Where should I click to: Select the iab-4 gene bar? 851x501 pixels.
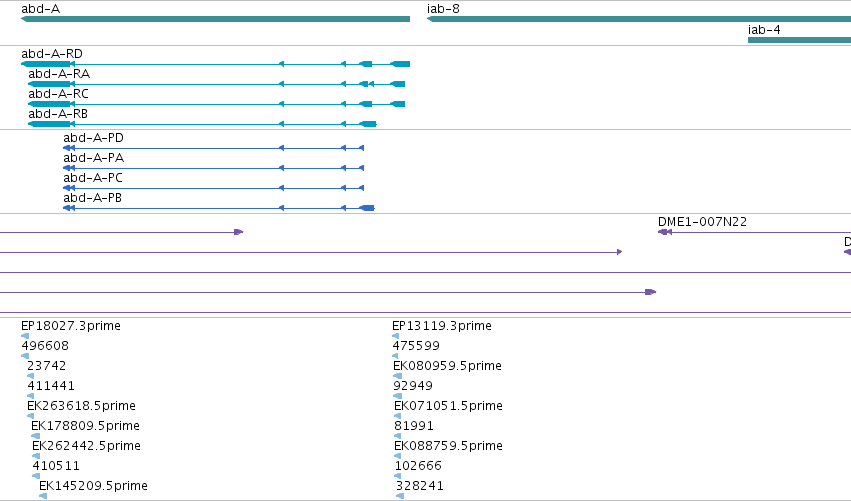tap(799, 40)
